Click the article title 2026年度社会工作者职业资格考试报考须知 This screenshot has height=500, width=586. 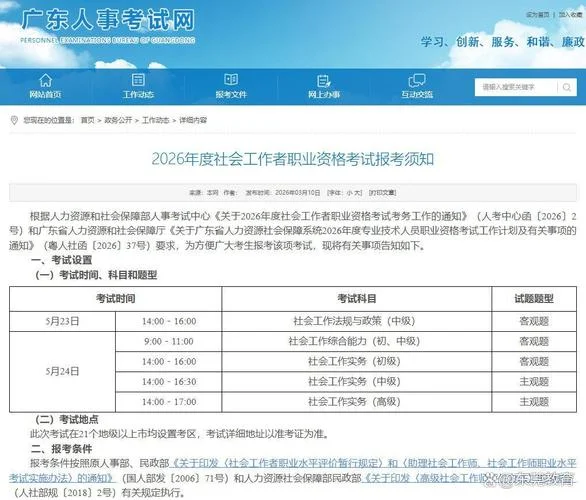pos(293,159)
